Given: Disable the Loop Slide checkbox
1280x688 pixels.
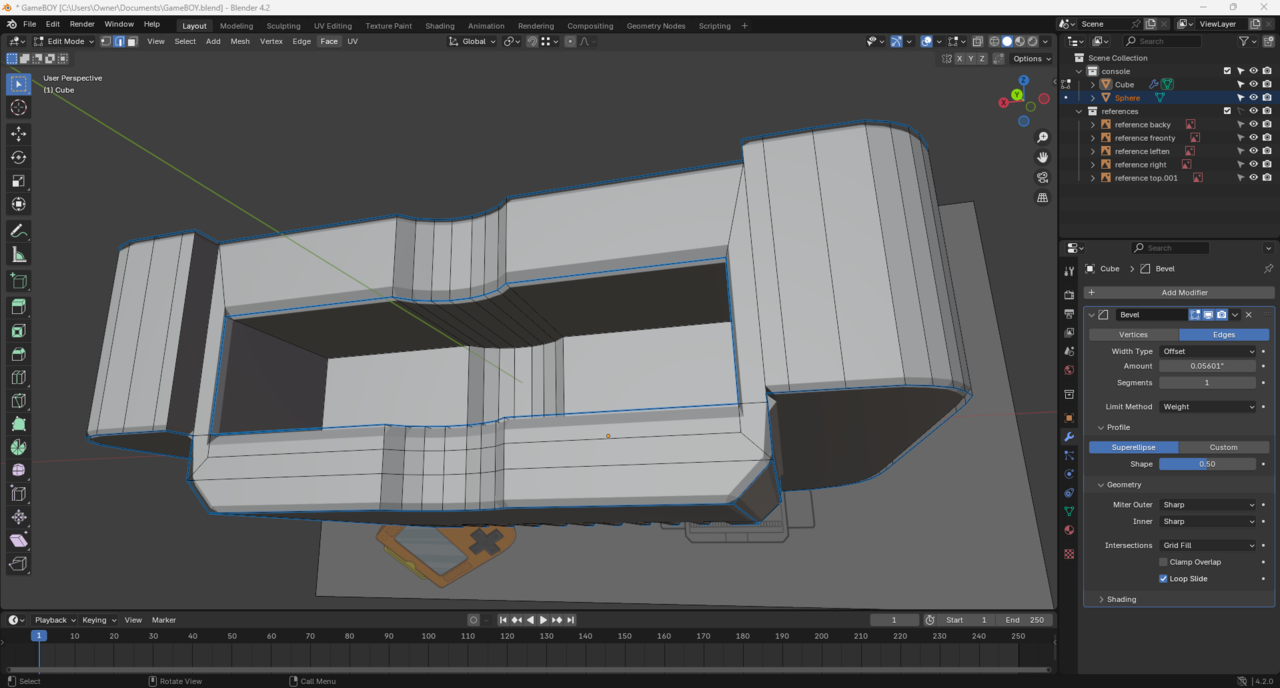Looking at the screenshot, I should [x=1163, y=579].
